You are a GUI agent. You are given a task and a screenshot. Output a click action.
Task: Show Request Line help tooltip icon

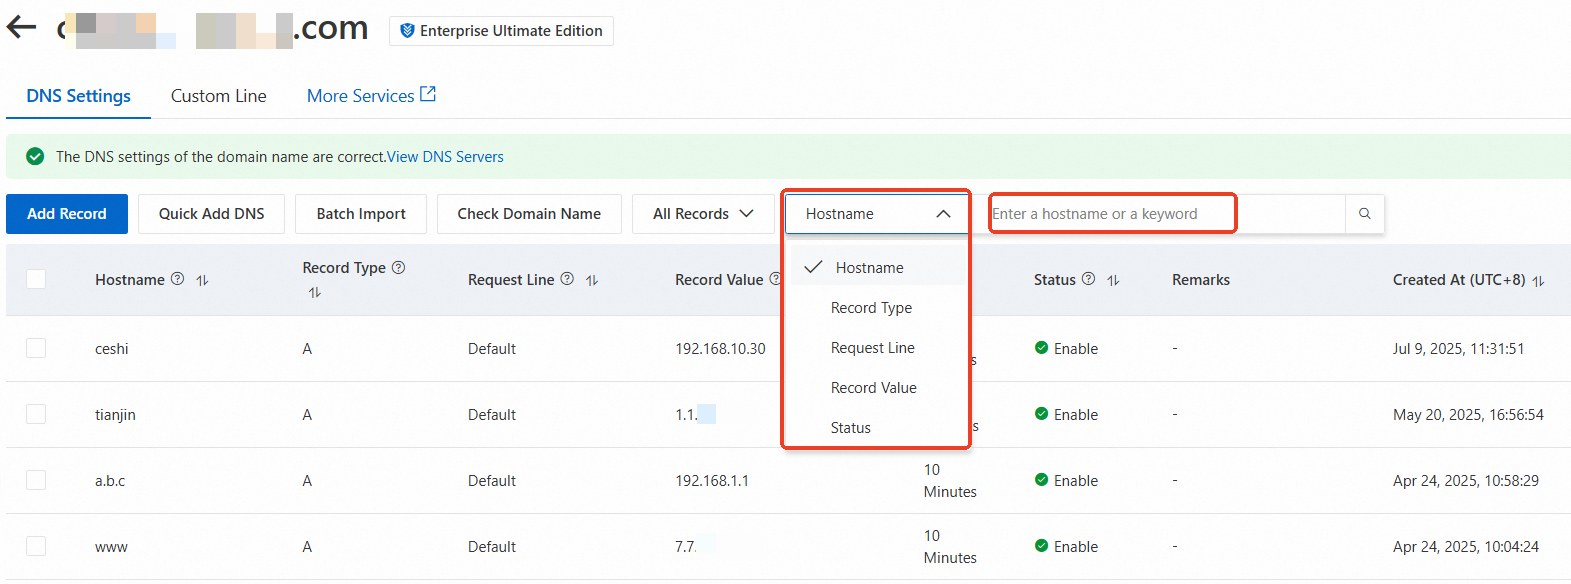tap(567, 279)
